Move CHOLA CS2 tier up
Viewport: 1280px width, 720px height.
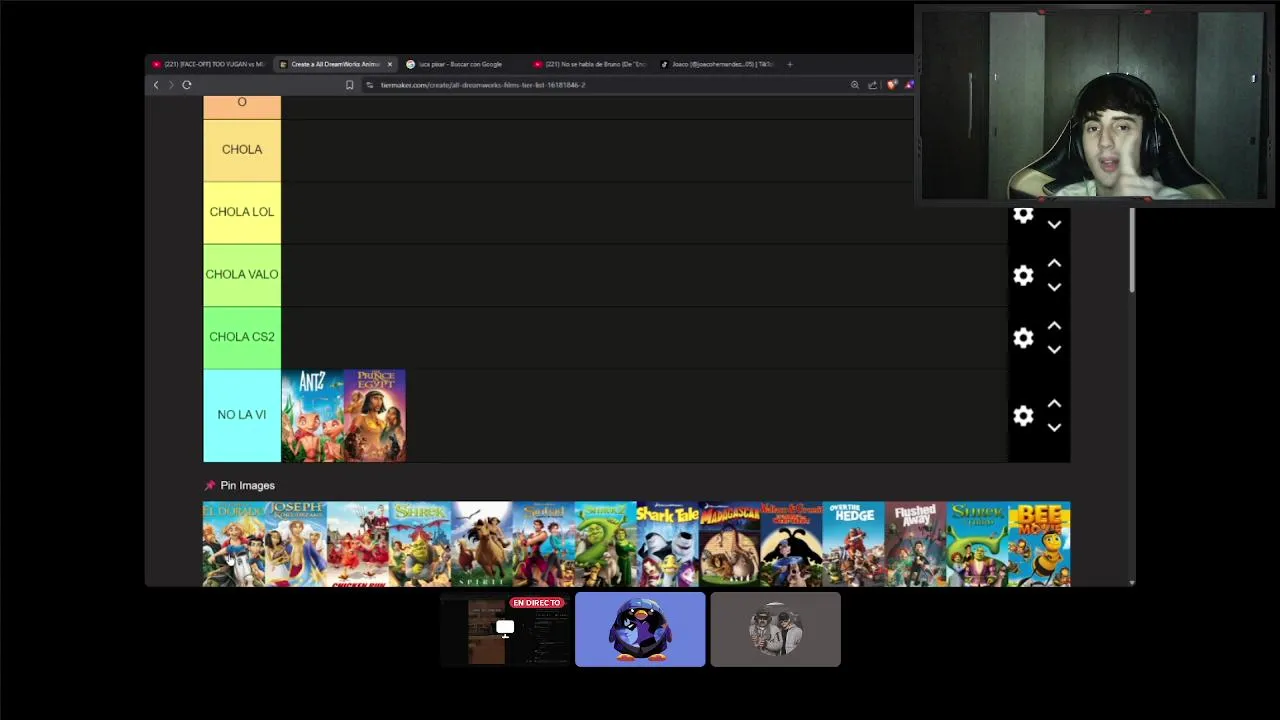click(x=1054, y=326)
